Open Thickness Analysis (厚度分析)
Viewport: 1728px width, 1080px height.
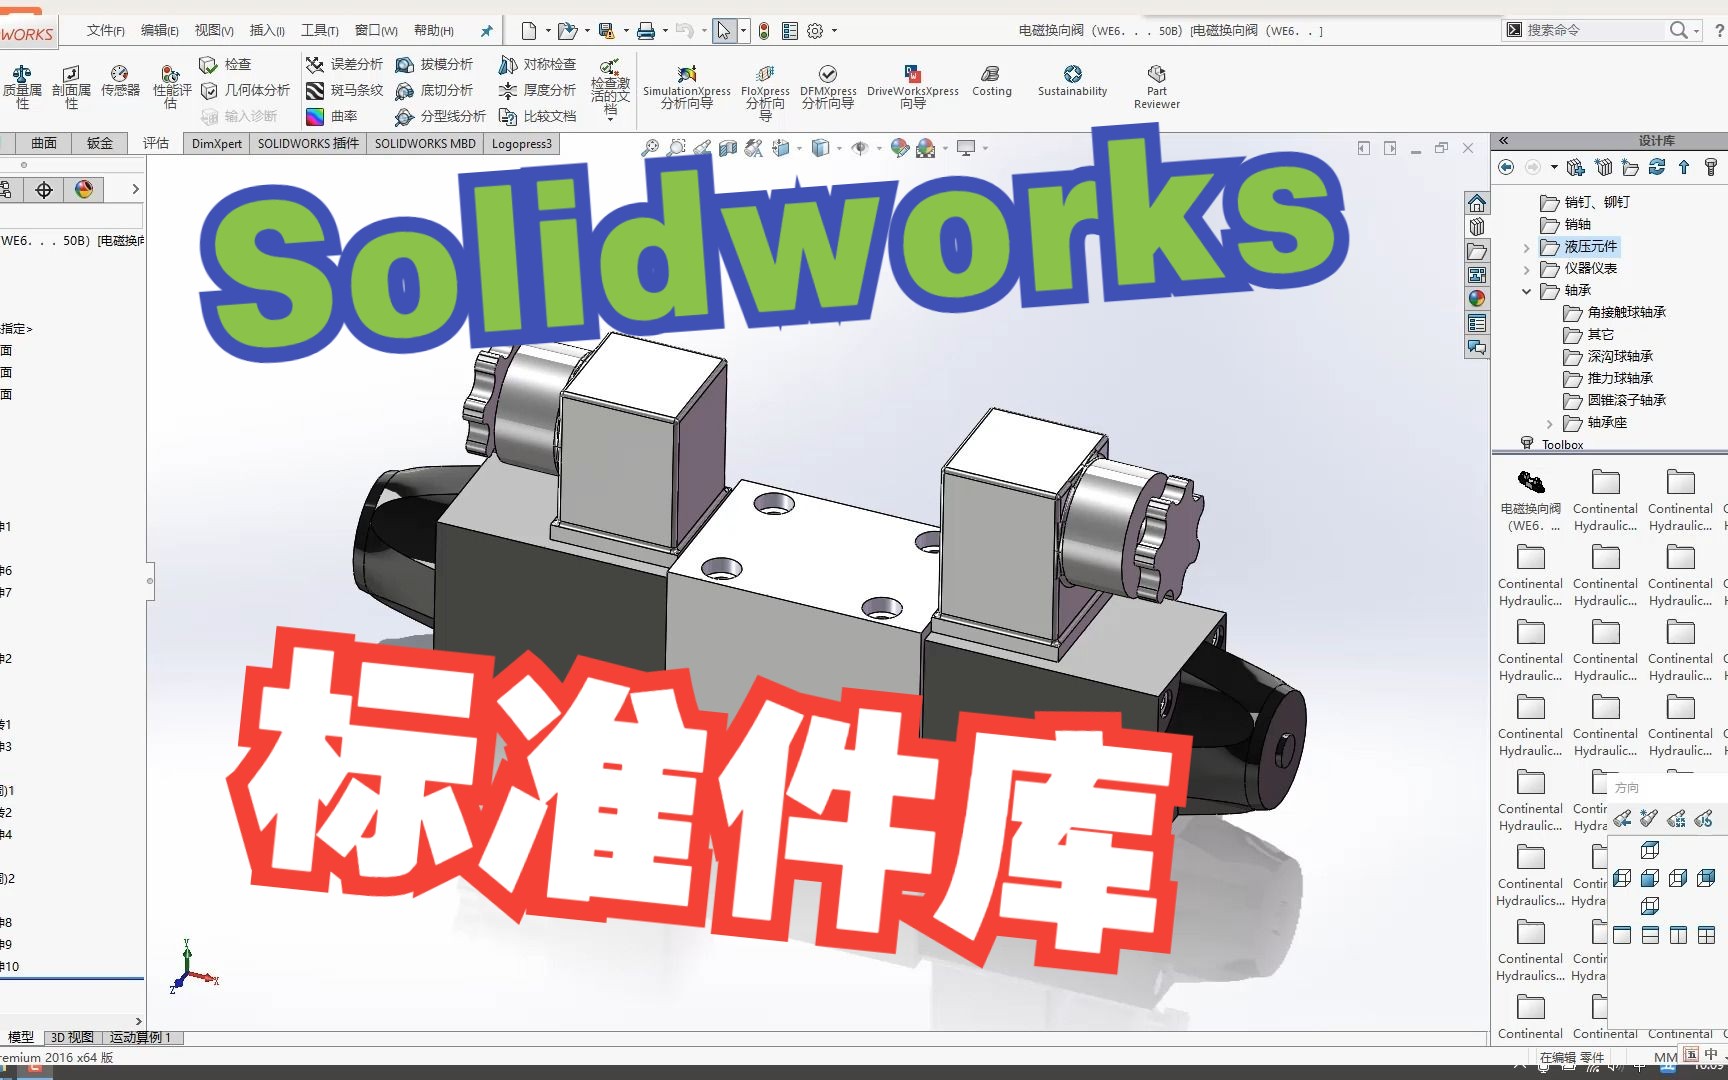tap(537, 90)
